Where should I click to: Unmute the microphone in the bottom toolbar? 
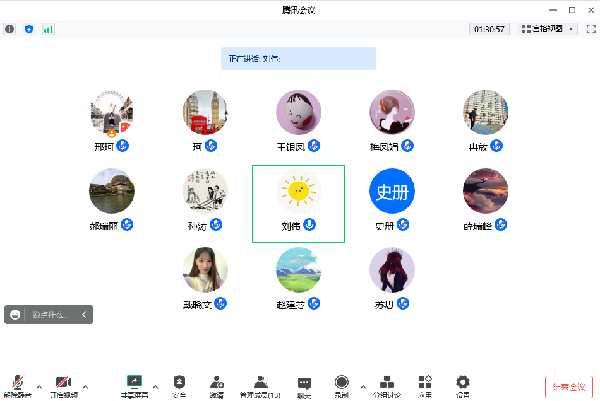pos(17,384)
